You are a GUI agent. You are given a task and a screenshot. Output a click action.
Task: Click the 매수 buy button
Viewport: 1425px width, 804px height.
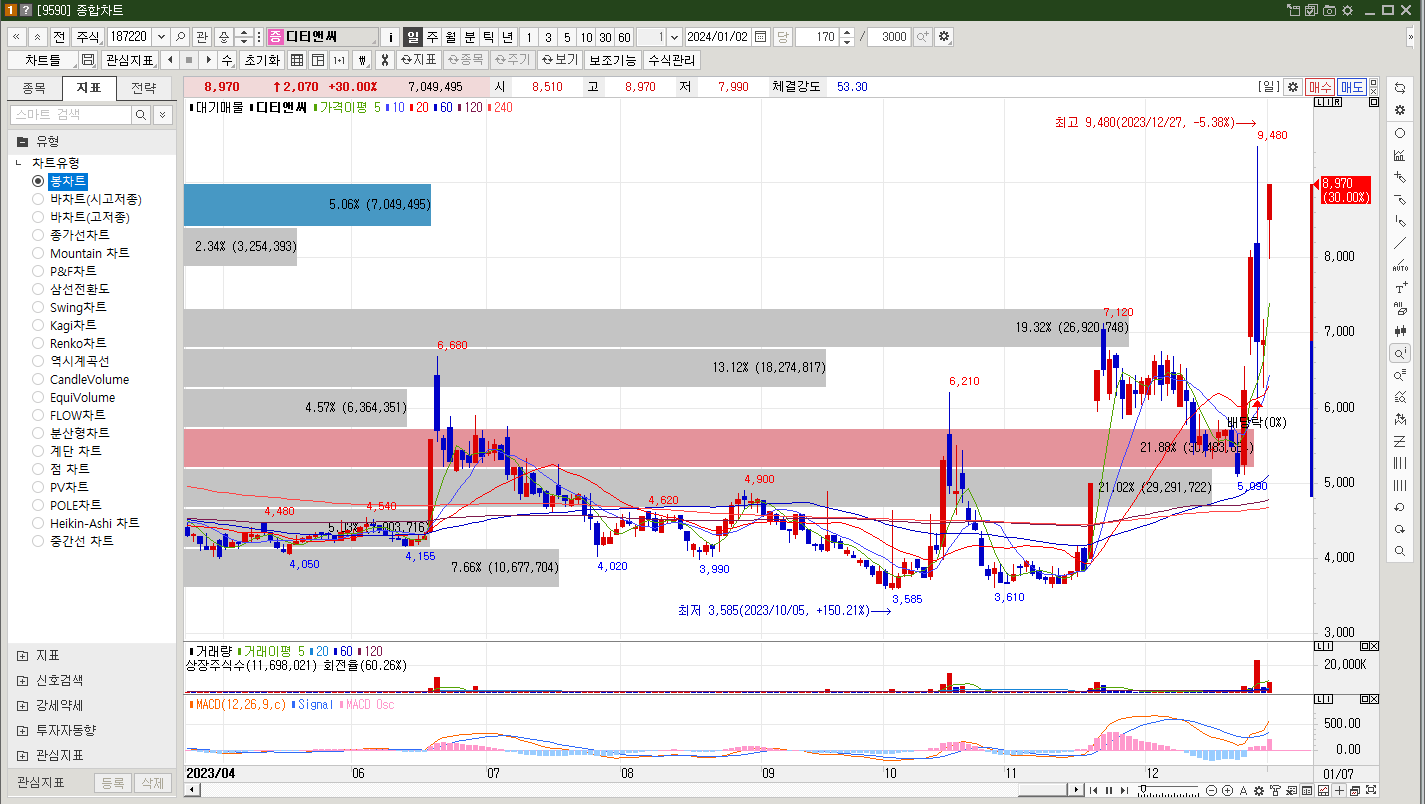pyautogui.click(x=1320, y=87)
